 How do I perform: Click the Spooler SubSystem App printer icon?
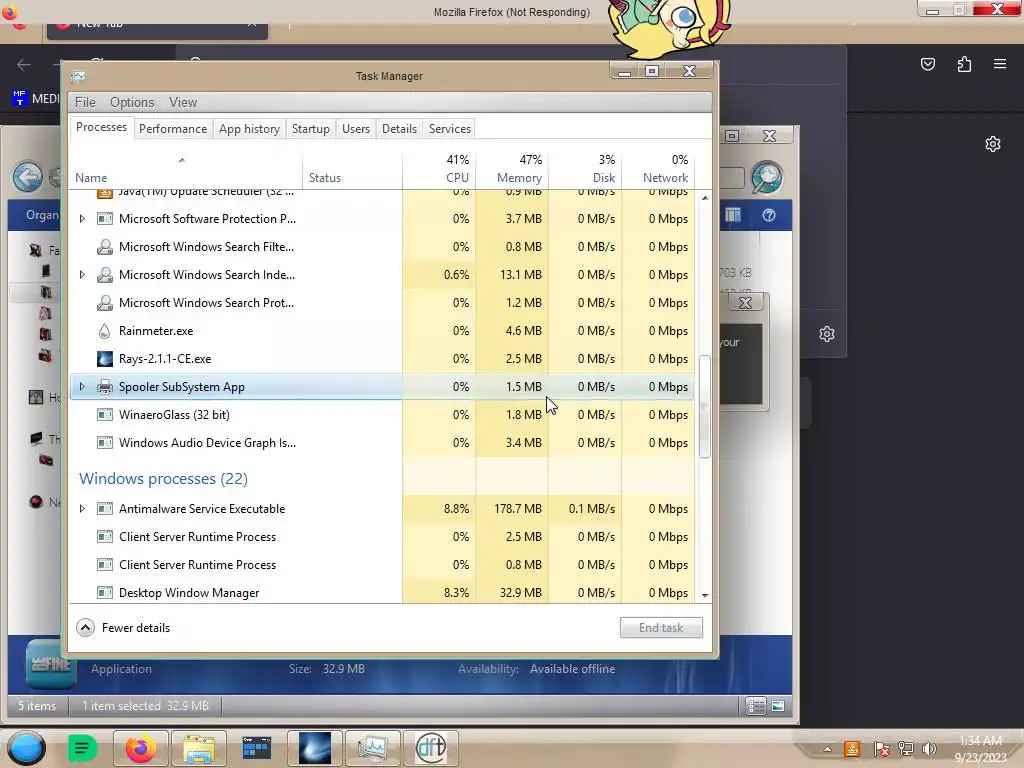tap(104, 387)
